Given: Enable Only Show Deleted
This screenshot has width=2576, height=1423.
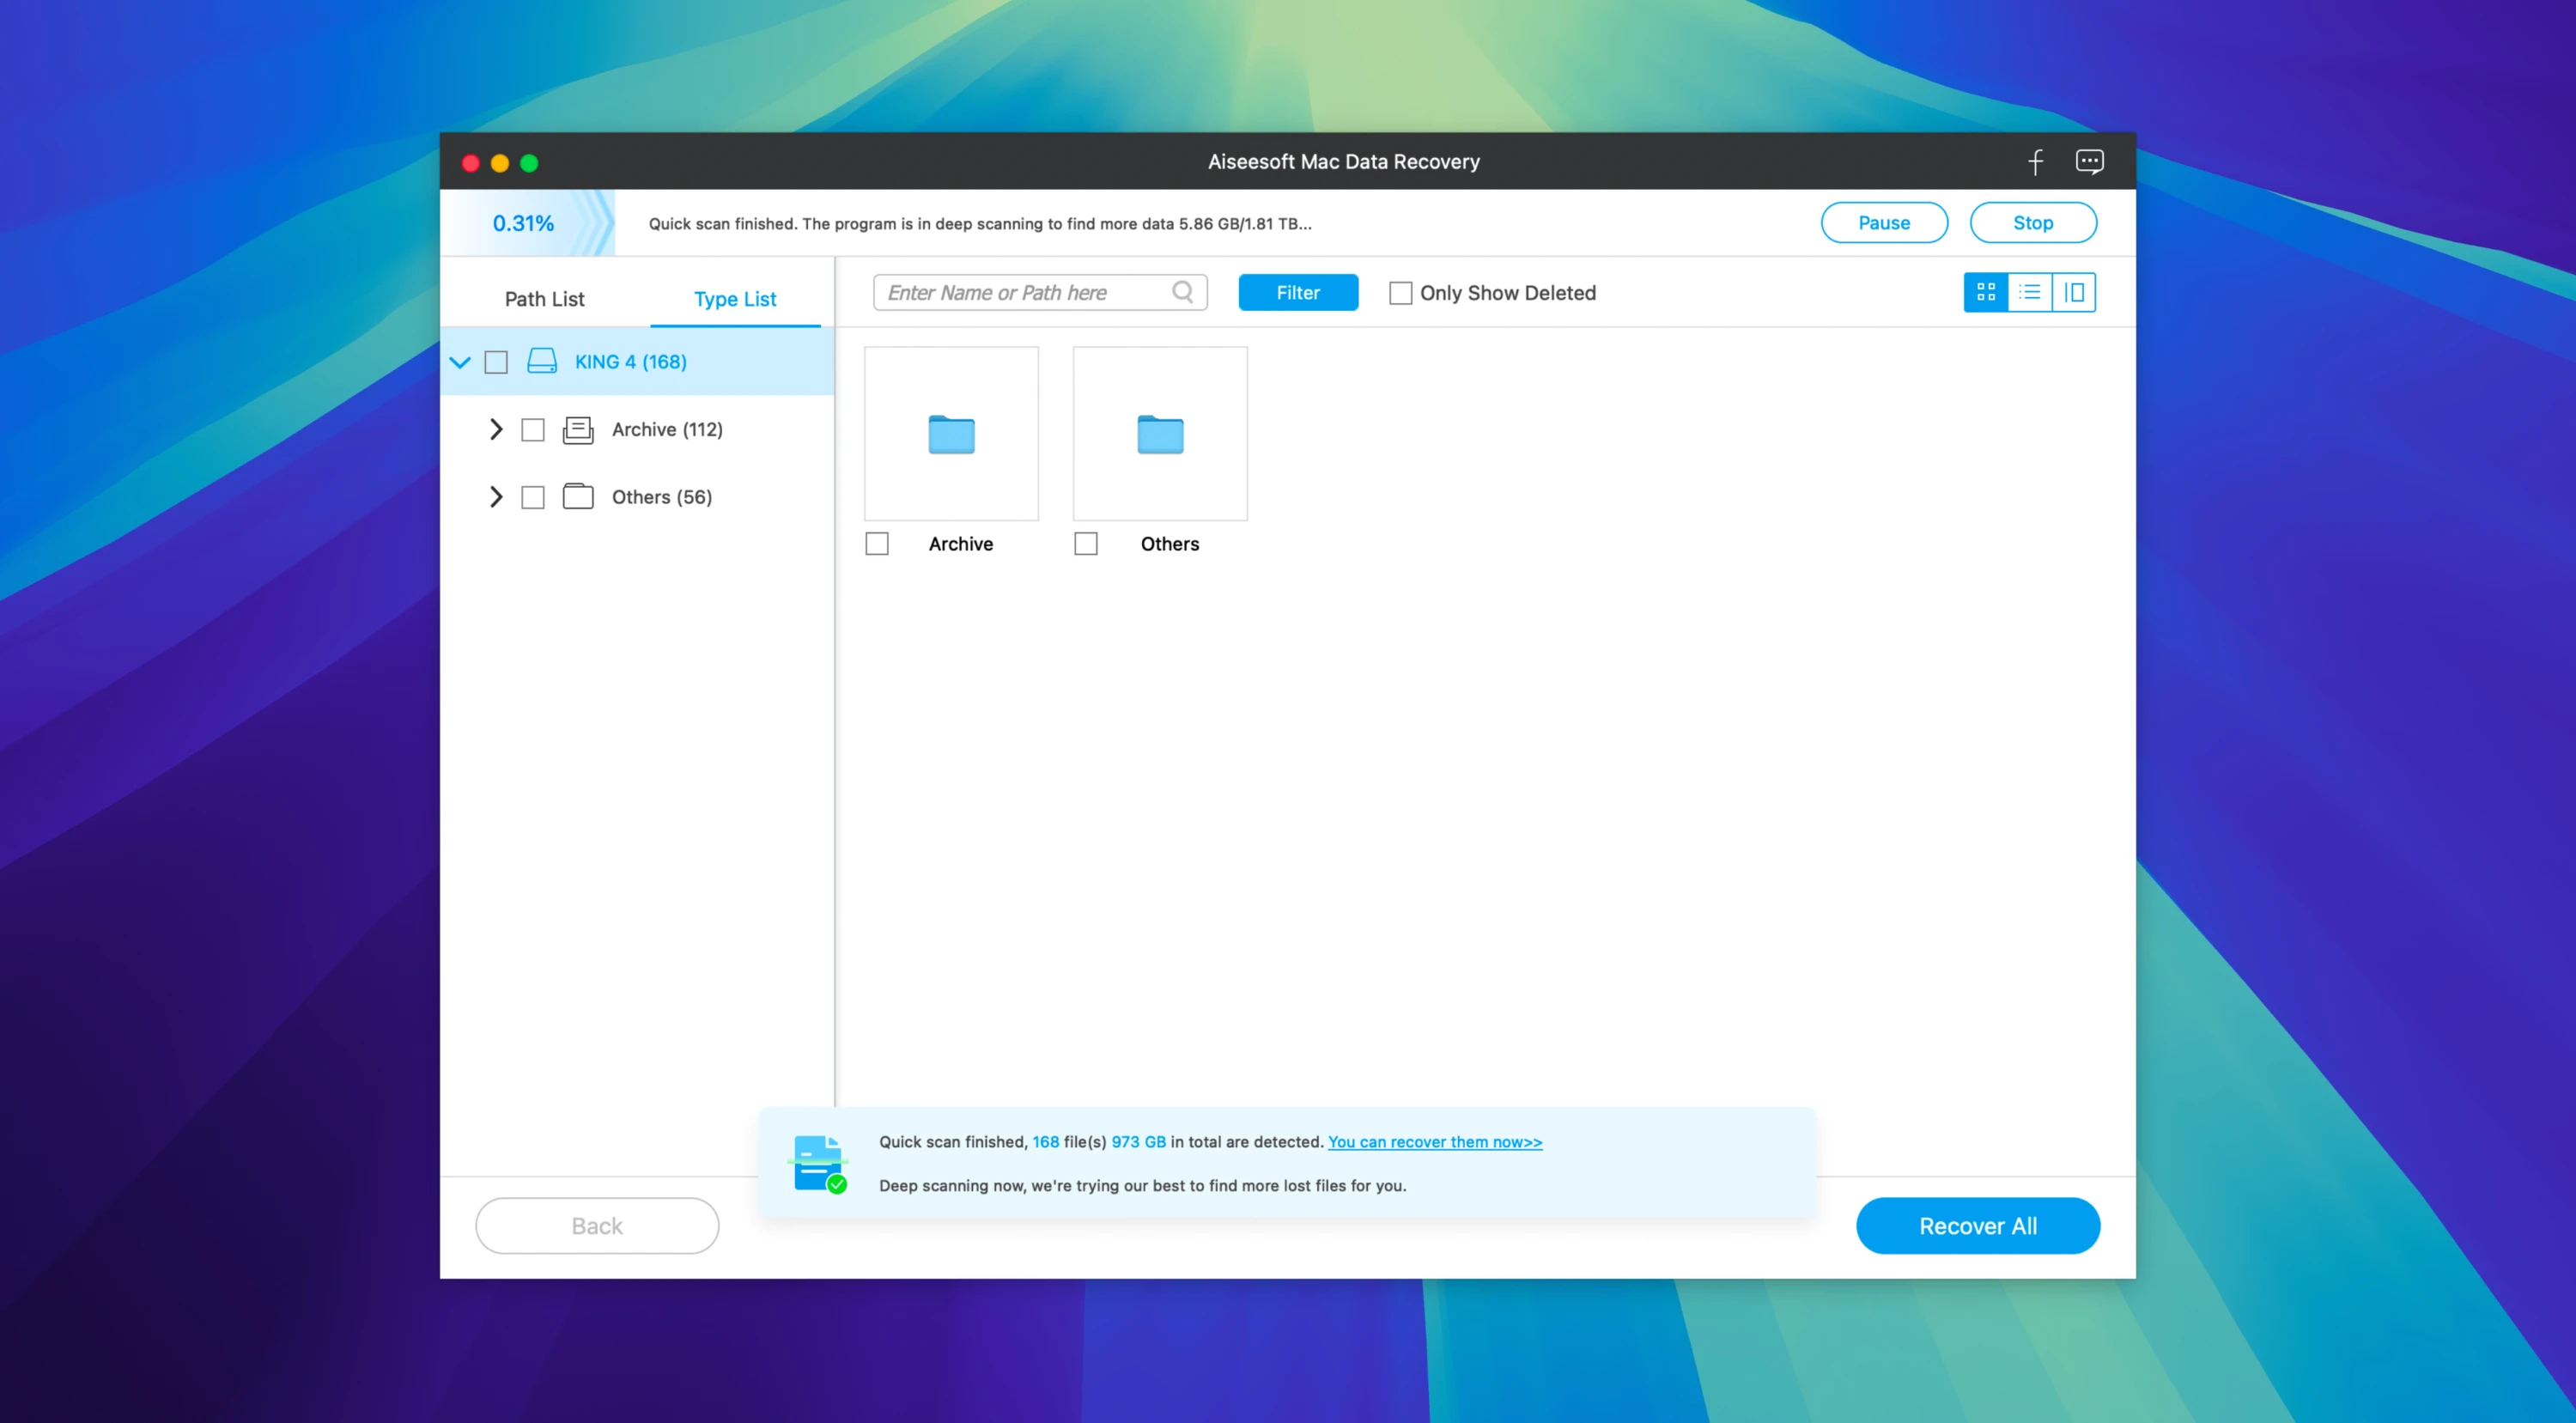Looking at the screenshot, I should pos(1400,292).
